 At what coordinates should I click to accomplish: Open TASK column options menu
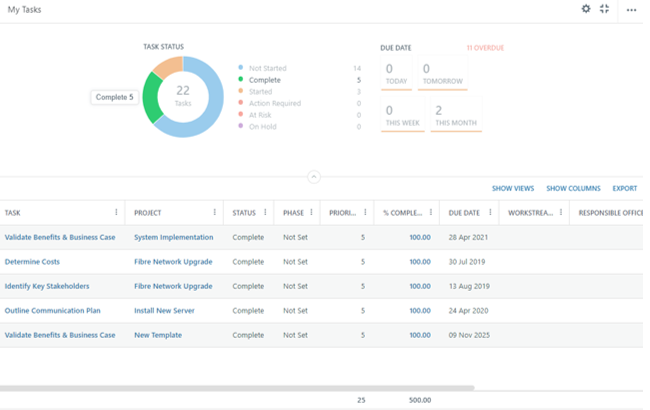[x=116, y=212]
